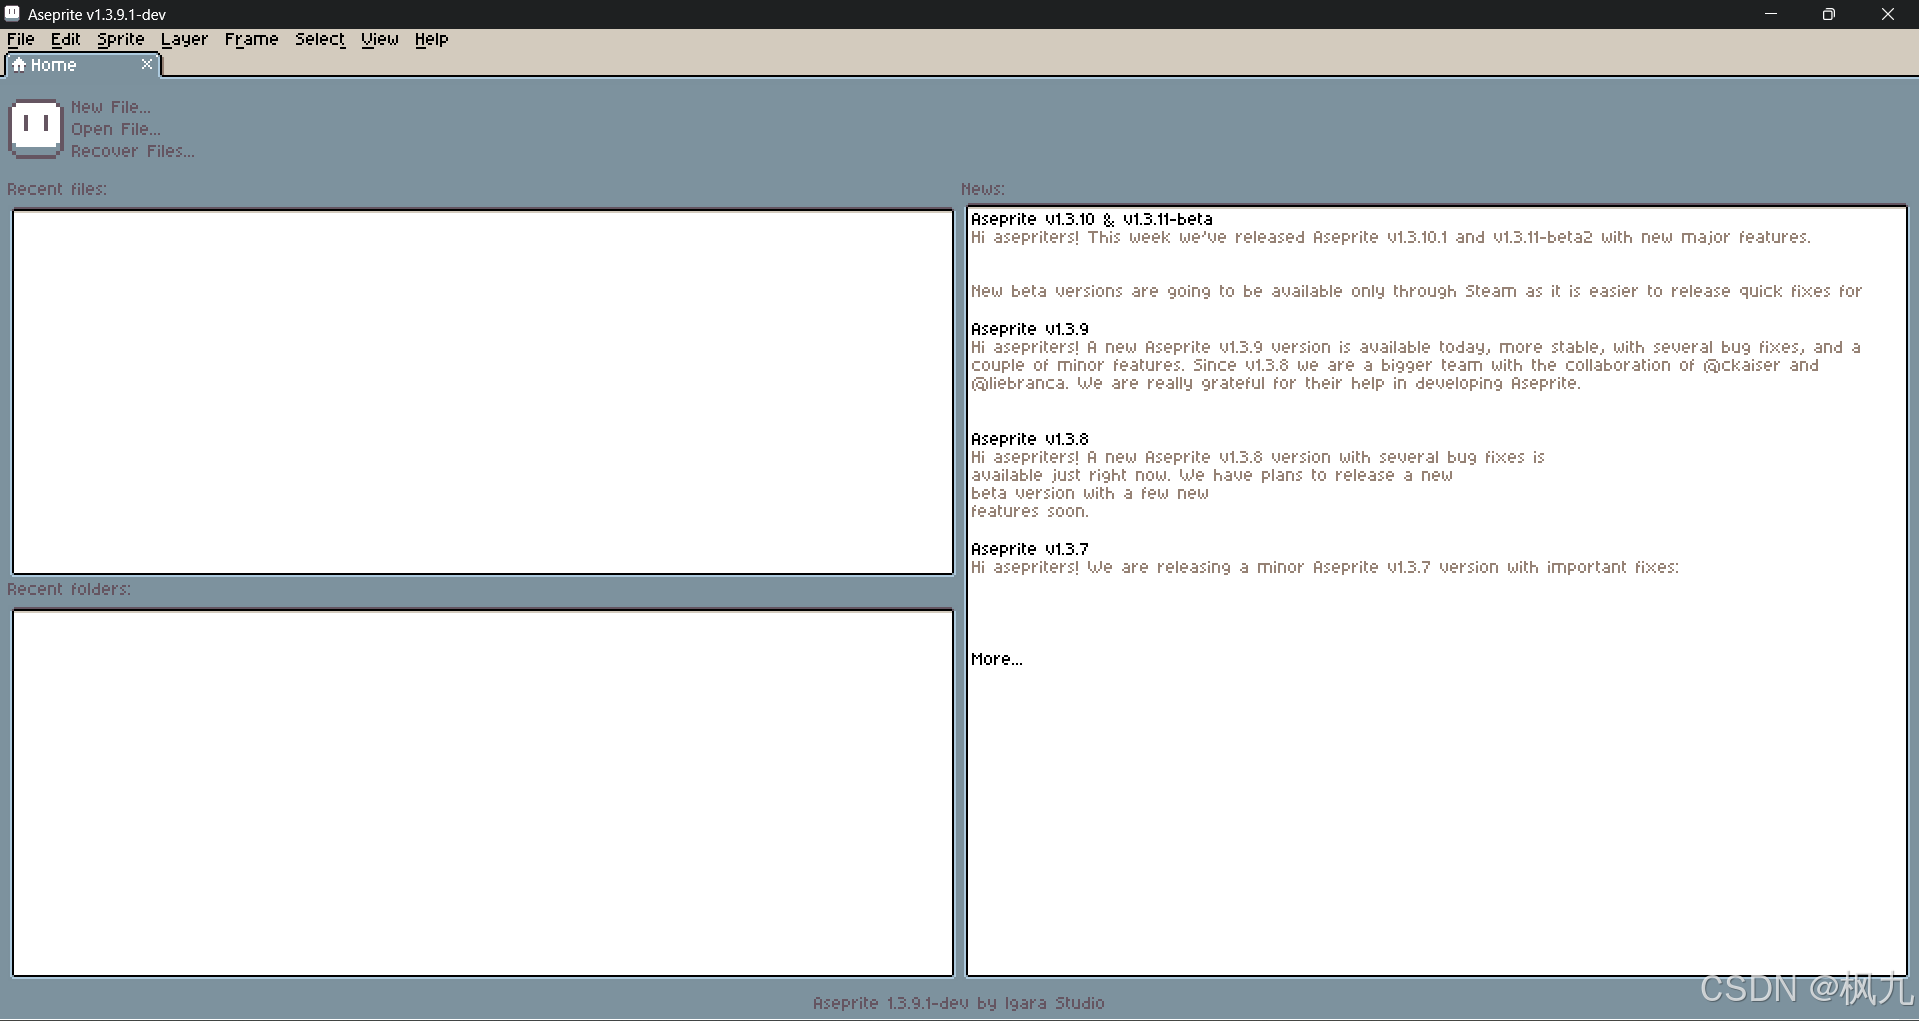Open the View menu
The height and width of the screenshot is (1021, 1919).
click(380, 39)
